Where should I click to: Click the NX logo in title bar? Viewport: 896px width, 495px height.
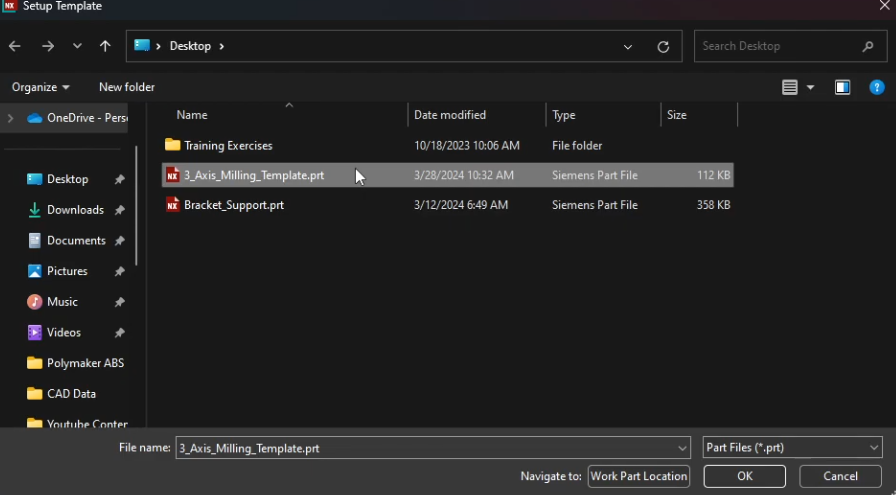point(10,6)
